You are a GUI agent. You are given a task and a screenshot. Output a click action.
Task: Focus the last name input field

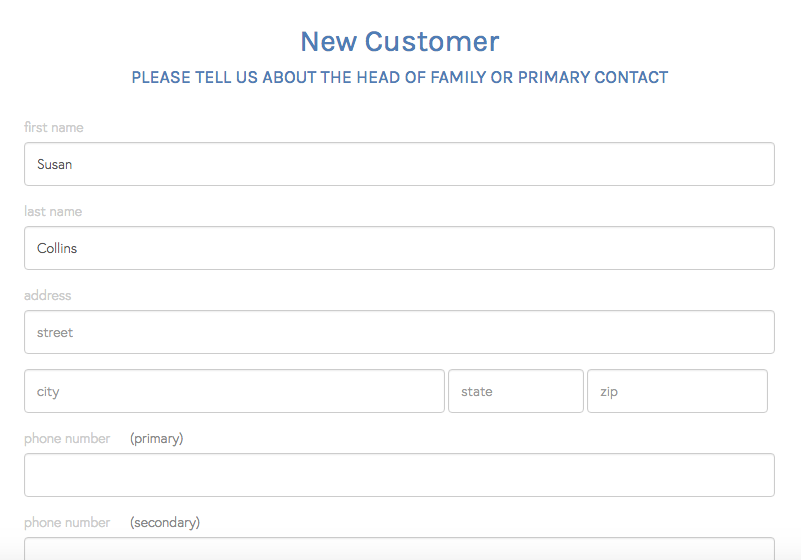(x=400, y=248)
